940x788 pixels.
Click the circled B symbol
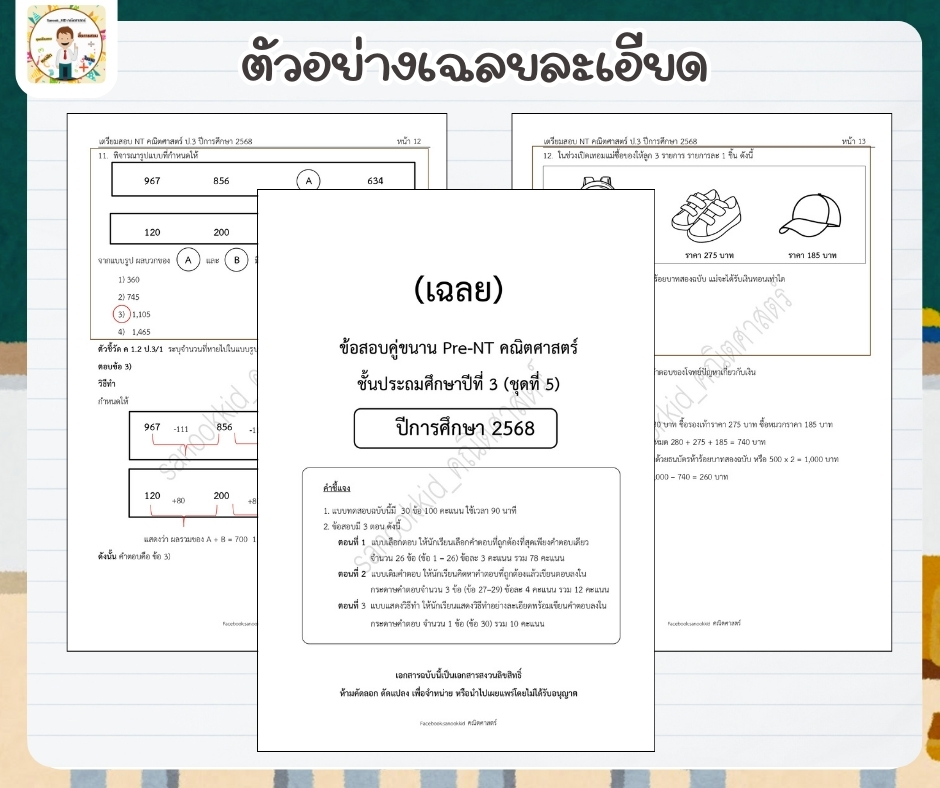click(x=236, y=260)
